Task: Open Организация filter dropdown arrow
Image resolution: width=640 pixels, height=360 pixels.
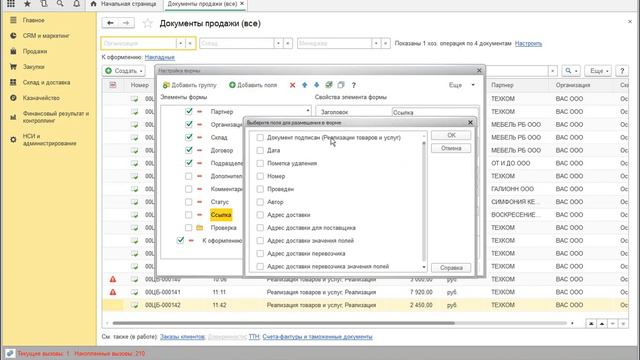Action: 180,43
